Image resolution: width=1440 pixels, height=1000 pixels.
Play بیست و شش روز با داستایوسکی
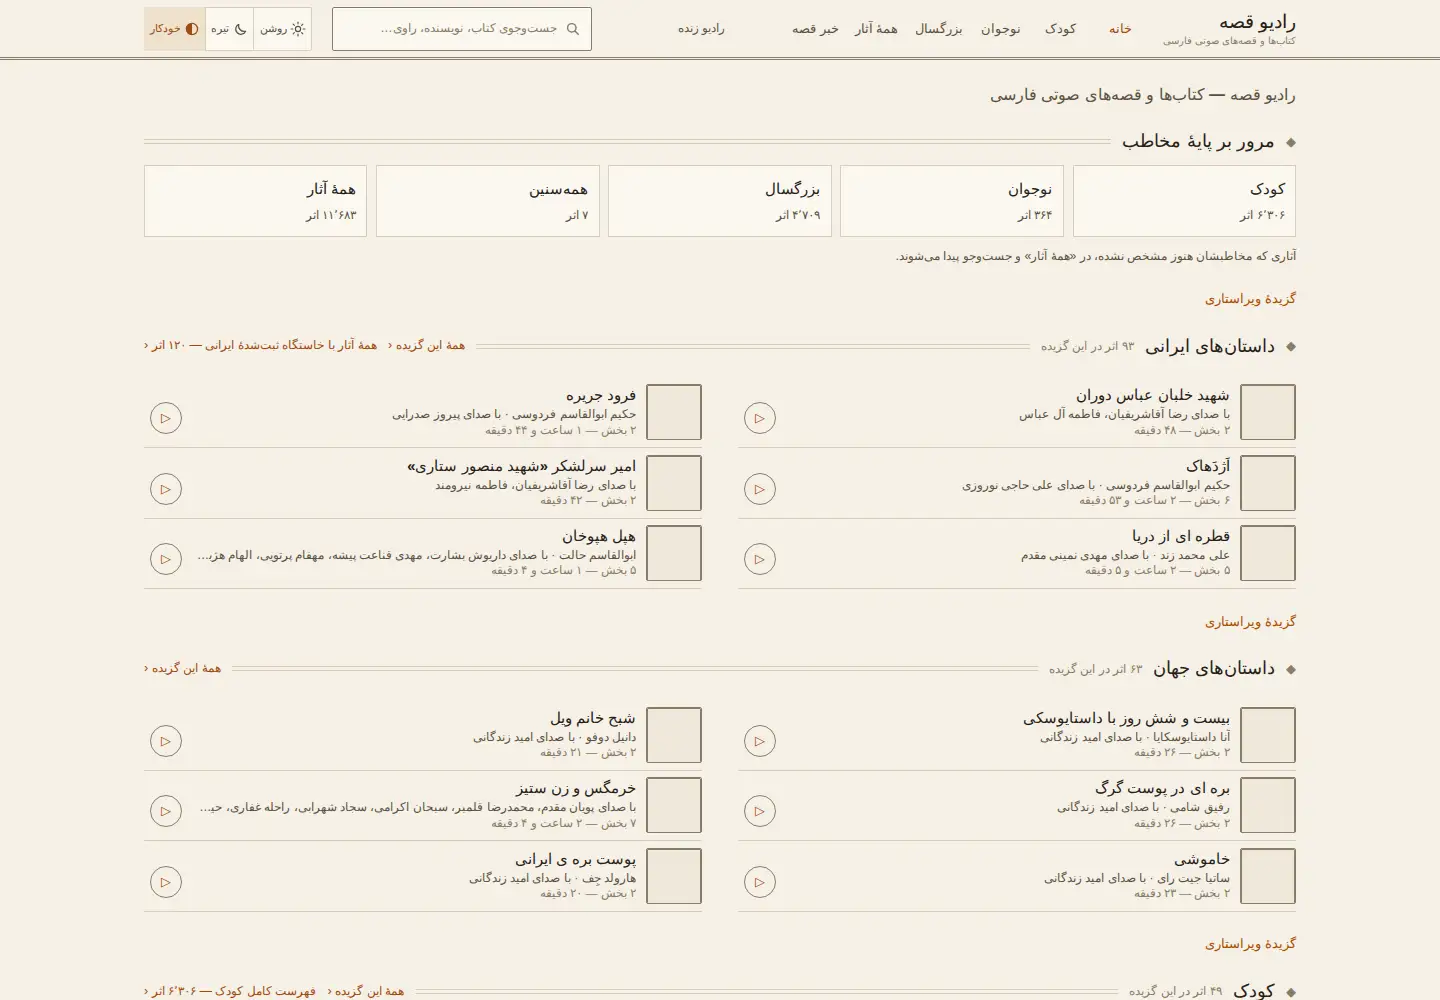pos(760,741)
